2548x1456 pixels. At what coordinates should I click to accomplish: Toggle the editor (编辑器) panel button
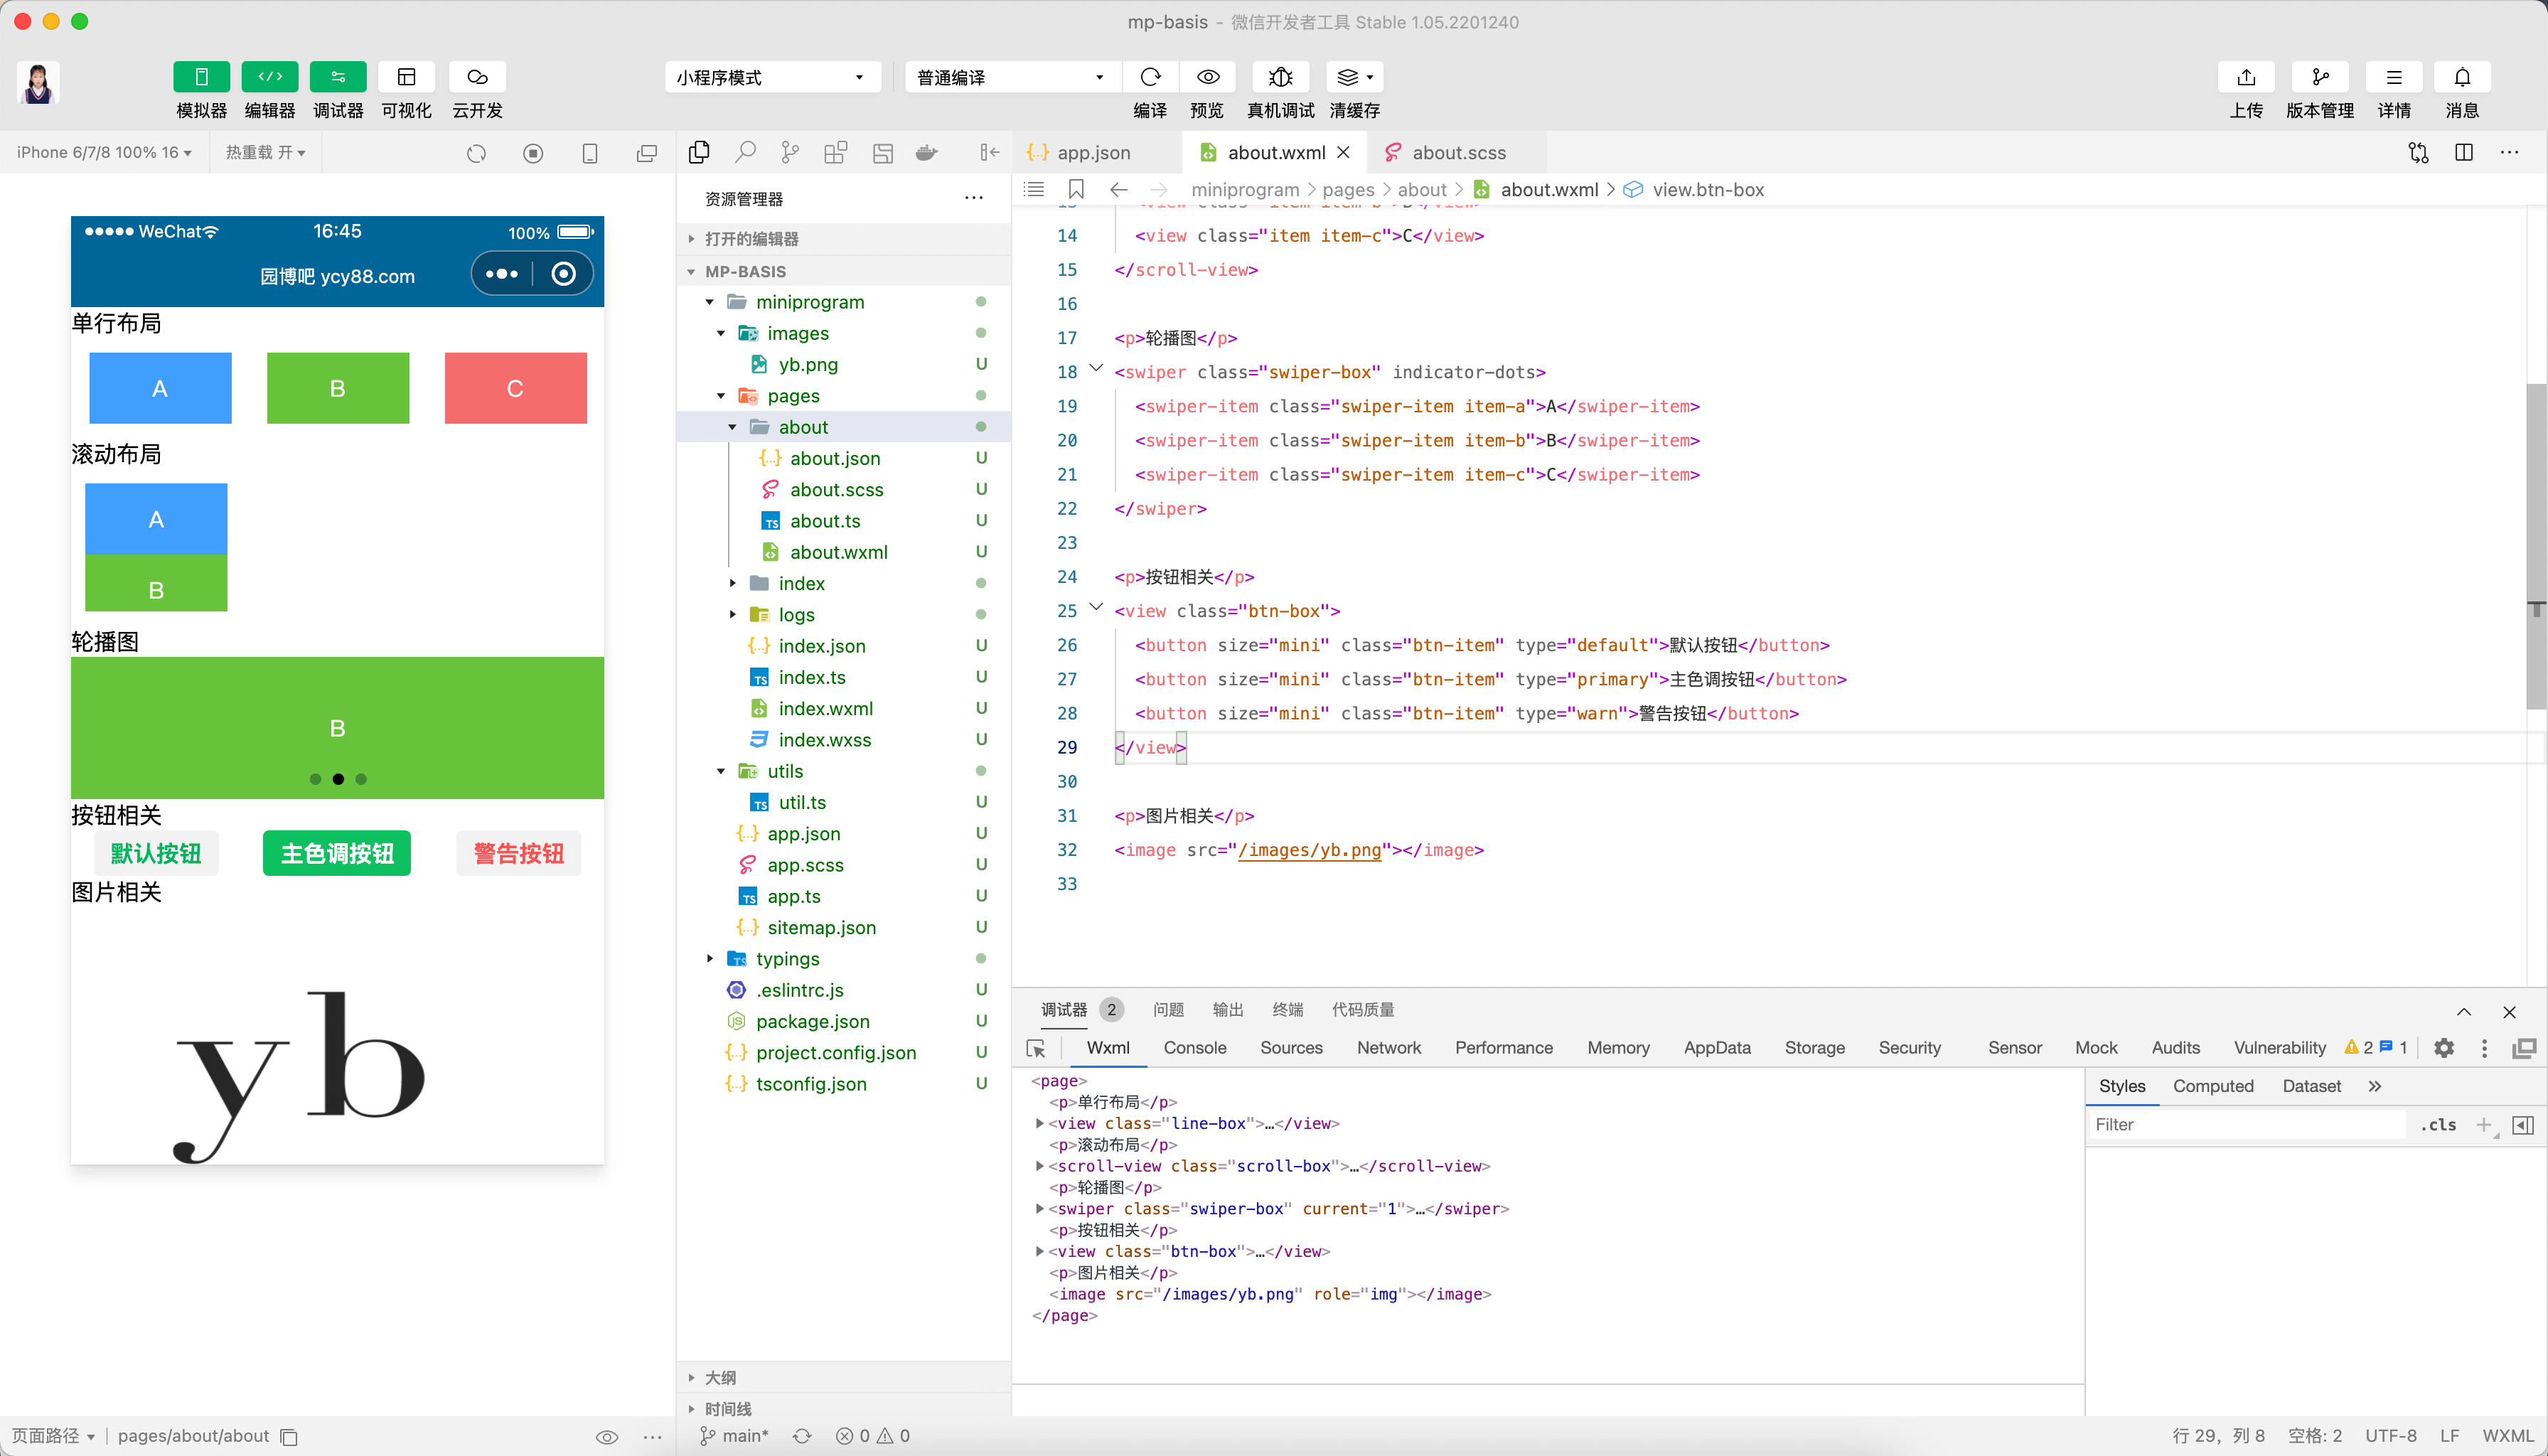(x=270, y=77)
